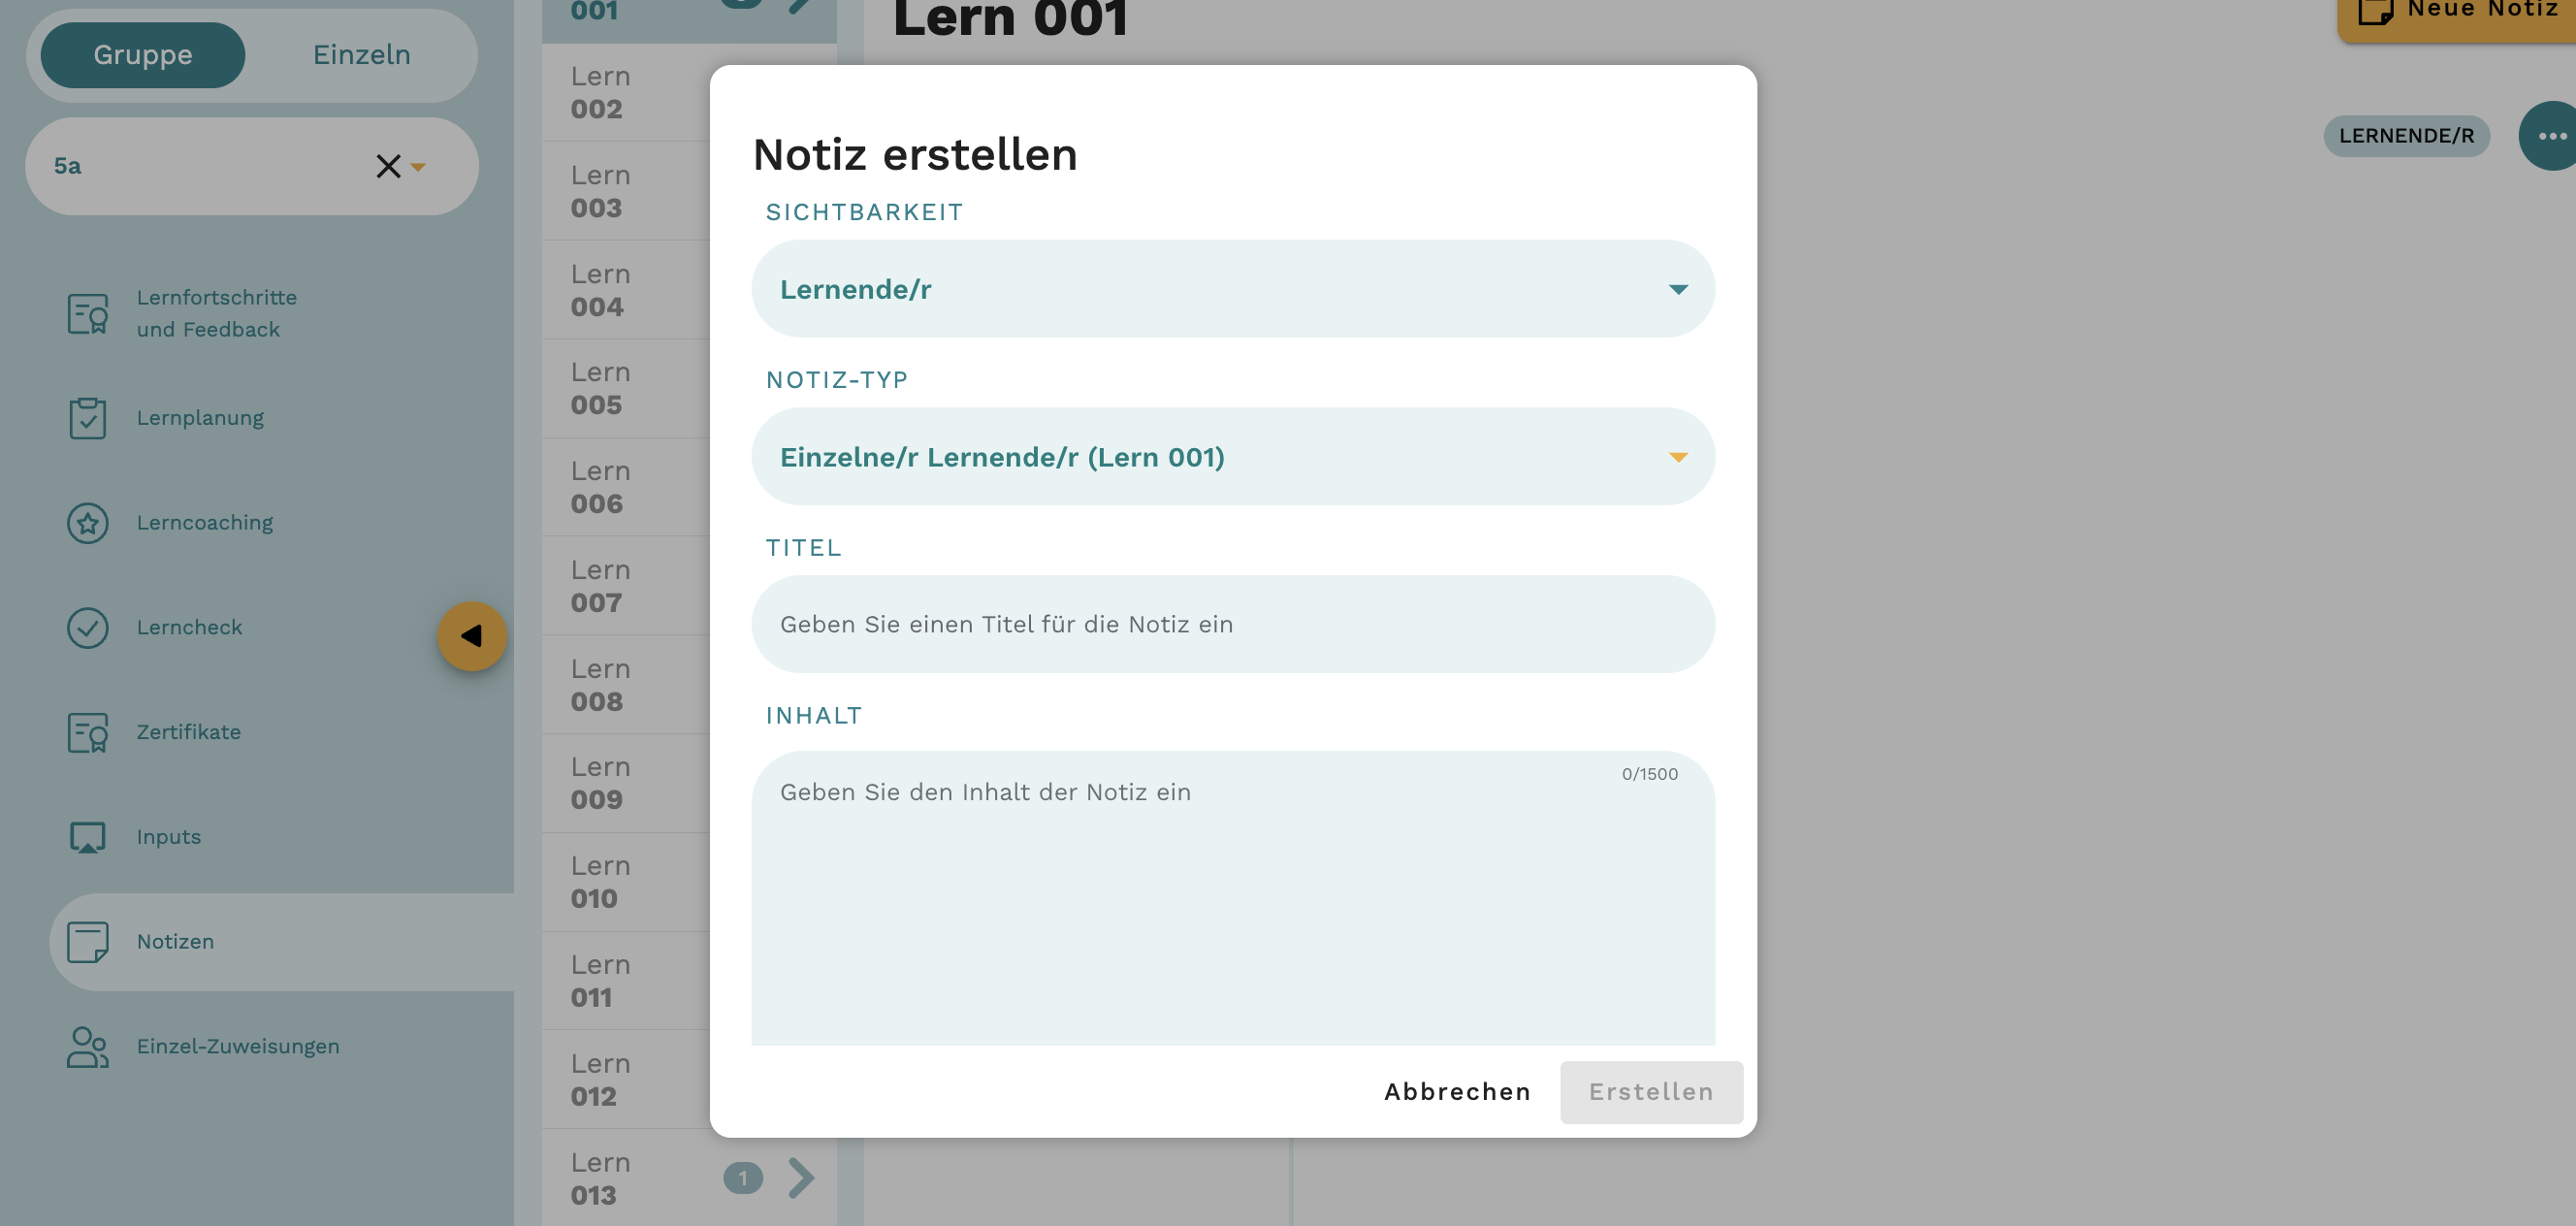Image resolution: width=2576 pixels, height=1226 pixels.
Task: Collapse sidebar with the orange arrow button
Action: 472,636
